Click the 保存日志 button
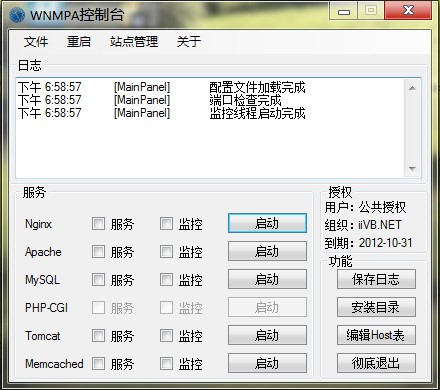The image size is (440, 390). (x=376, y=279)
